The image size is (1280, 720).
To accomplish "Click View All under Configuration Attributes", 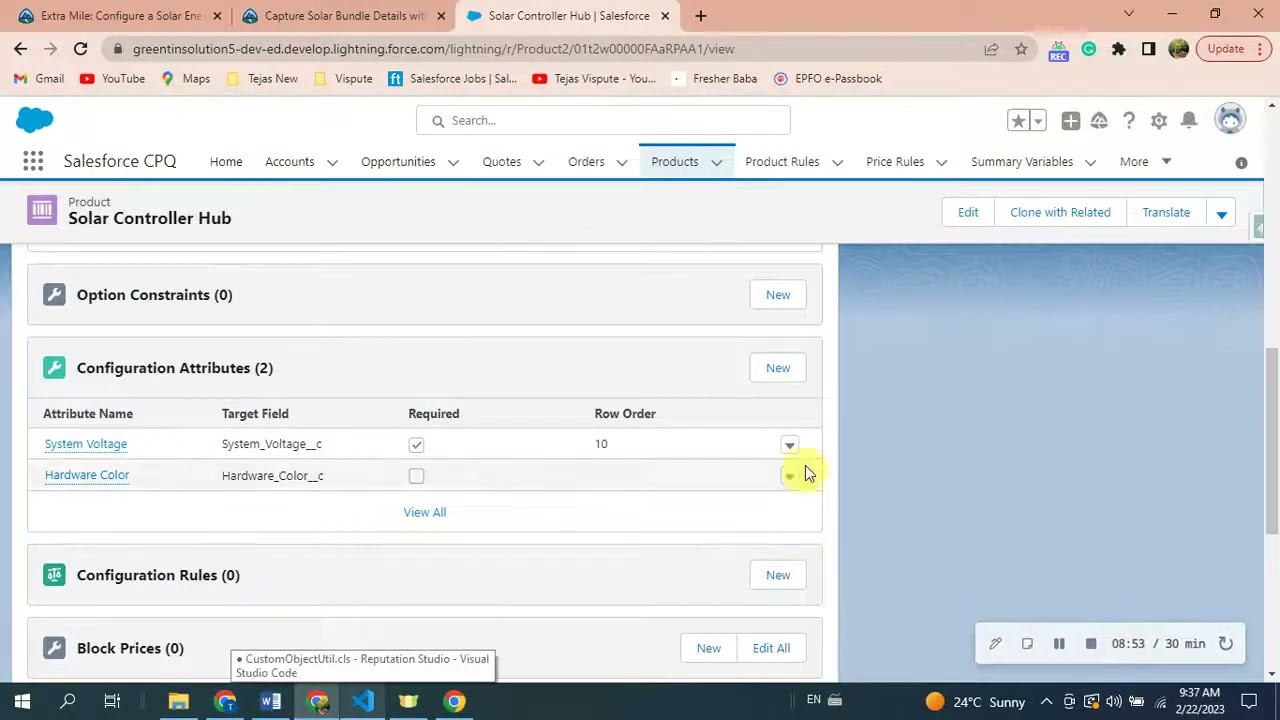I will click(425, 512).
